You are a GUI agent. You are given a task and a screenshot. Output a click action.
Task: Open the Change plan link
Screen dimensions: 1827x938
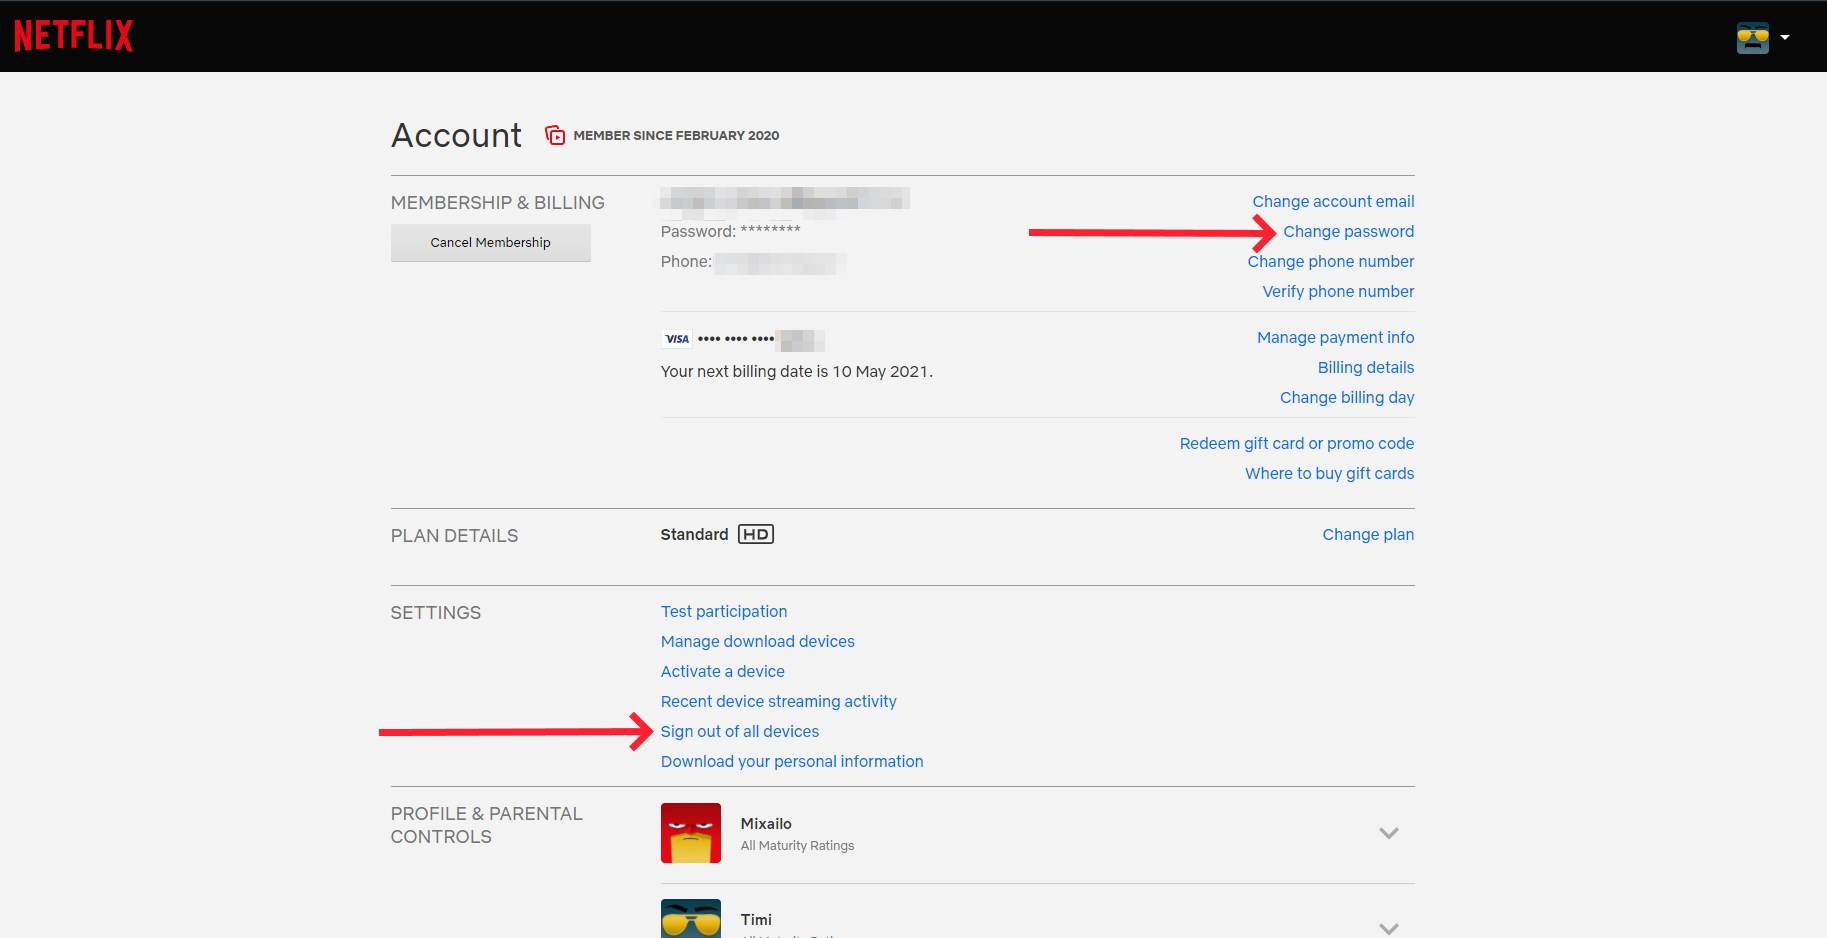pyautogui.click(x=1367, y=534)
